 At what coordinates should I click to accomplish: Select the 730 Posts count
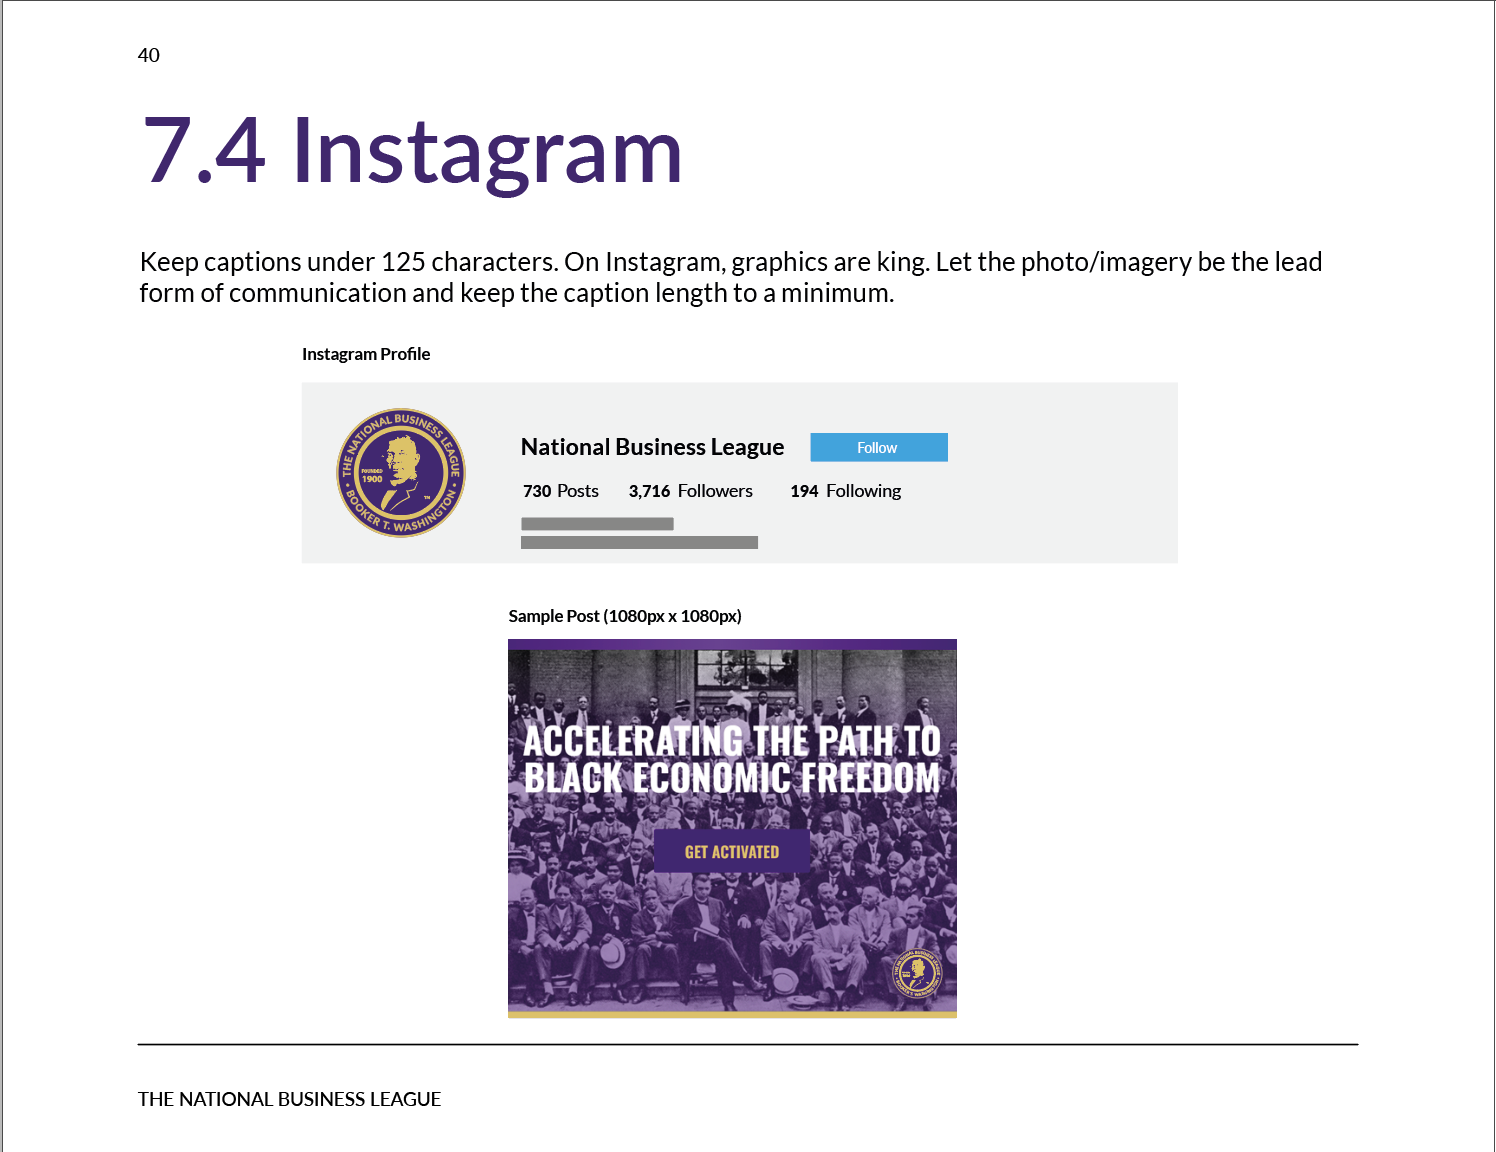pyautogui.click(x=560, y=491)
